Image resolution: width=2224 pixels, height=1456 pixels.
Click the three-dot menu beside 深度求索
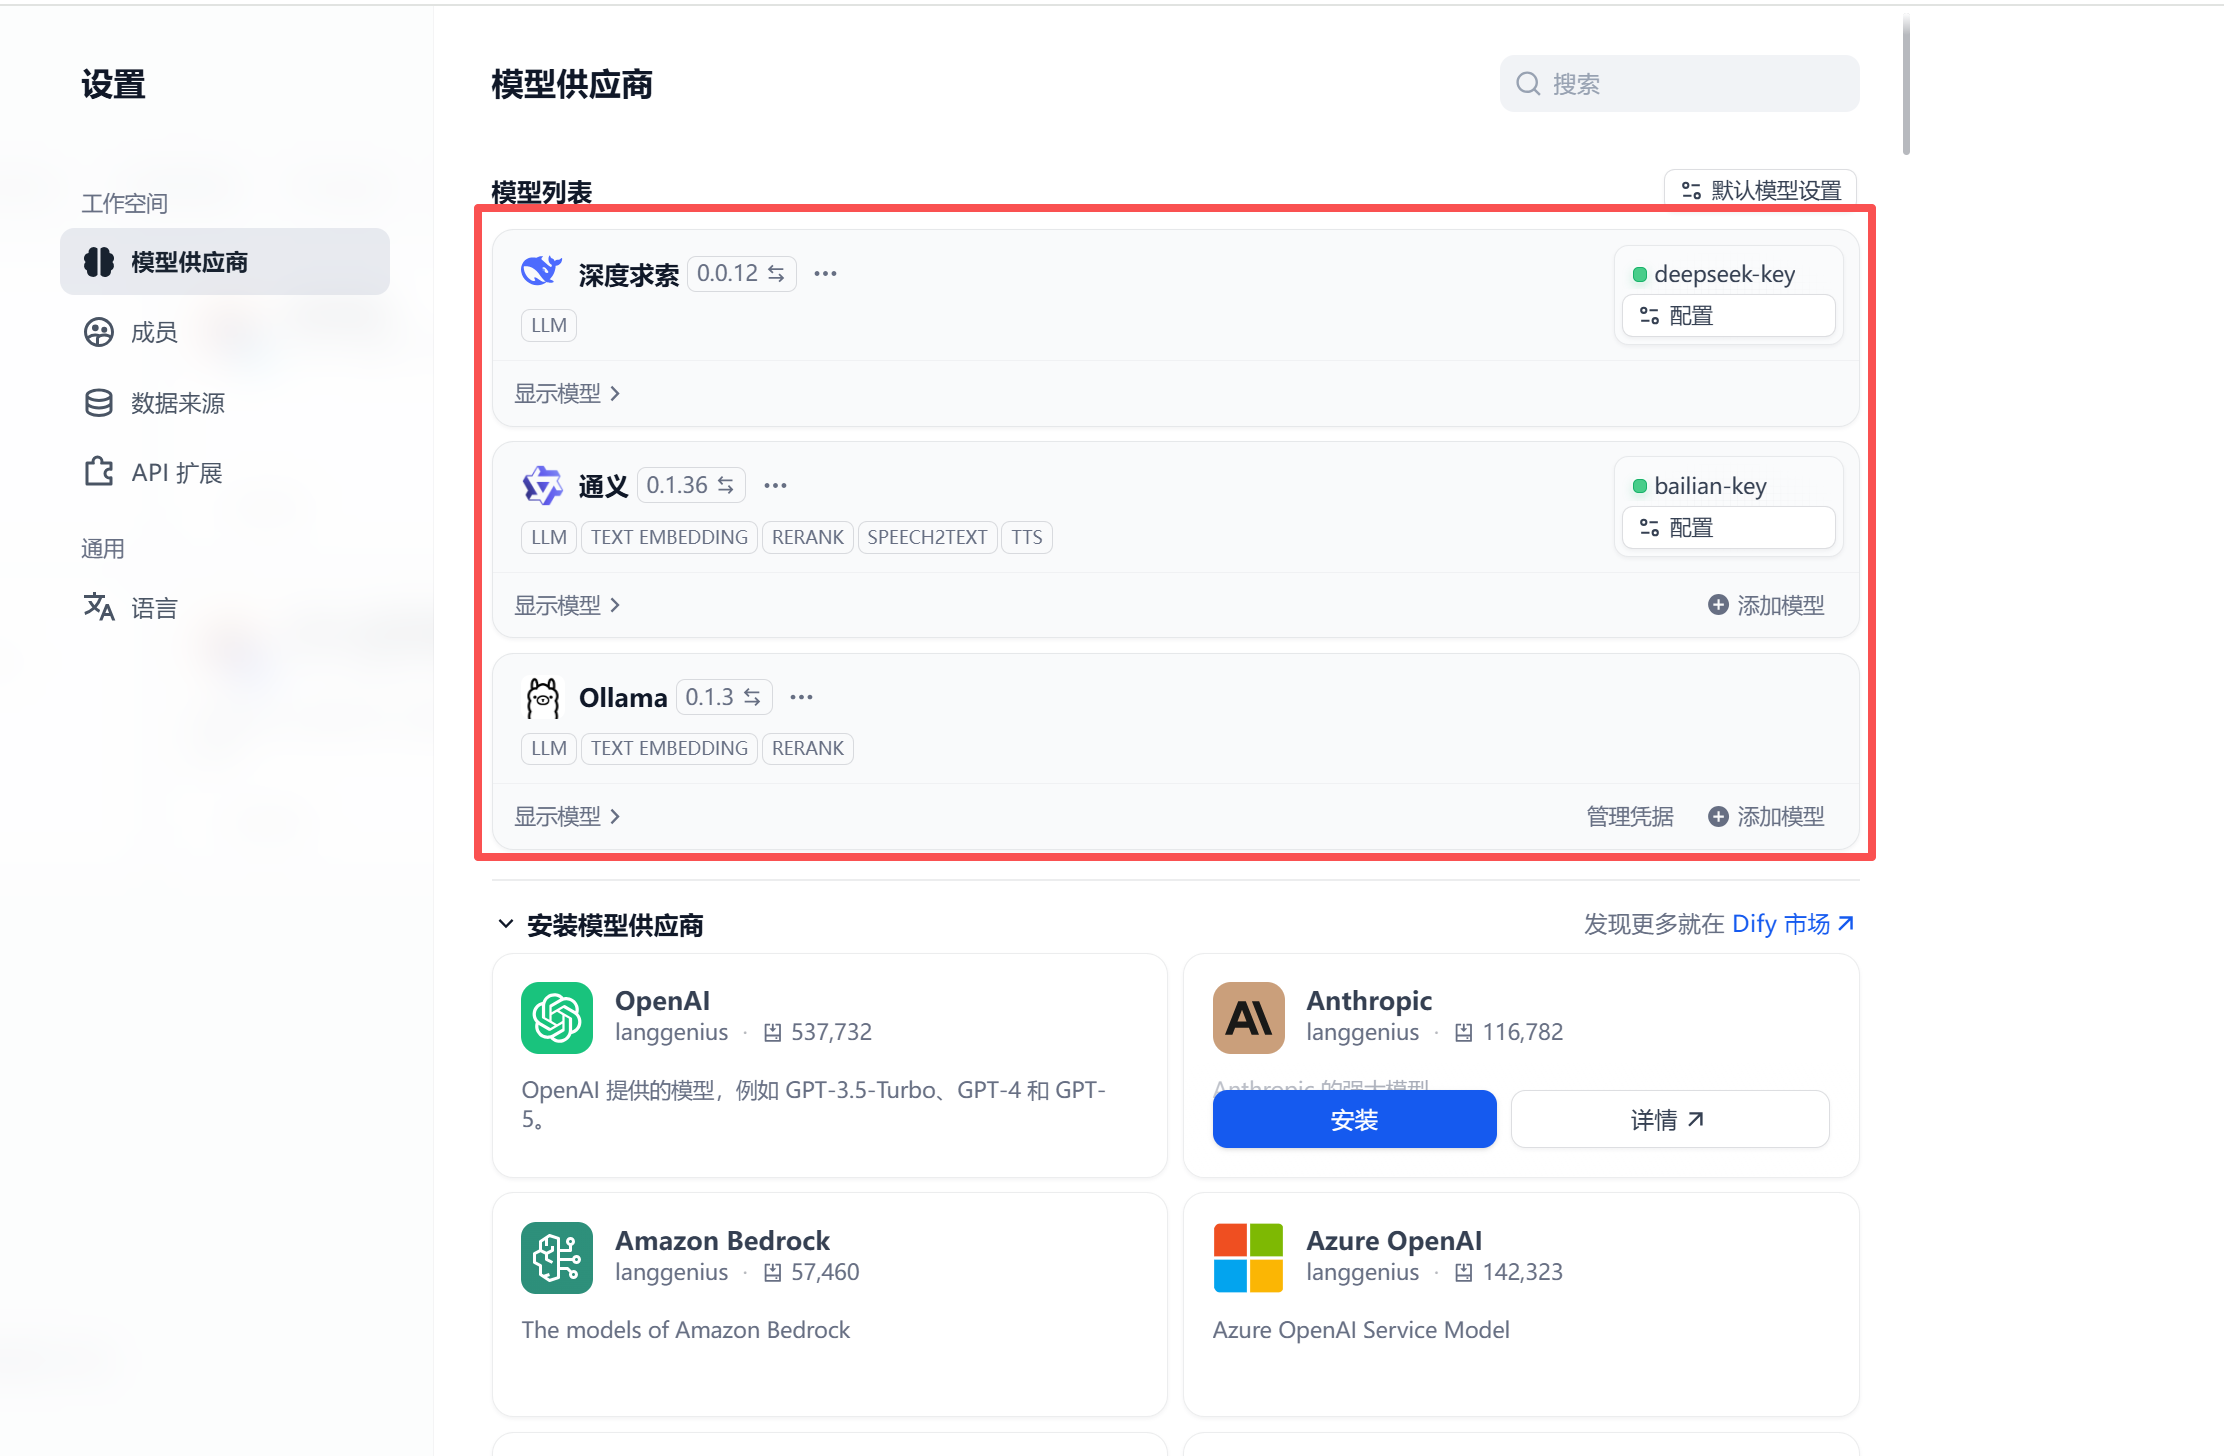click(825, 274)
